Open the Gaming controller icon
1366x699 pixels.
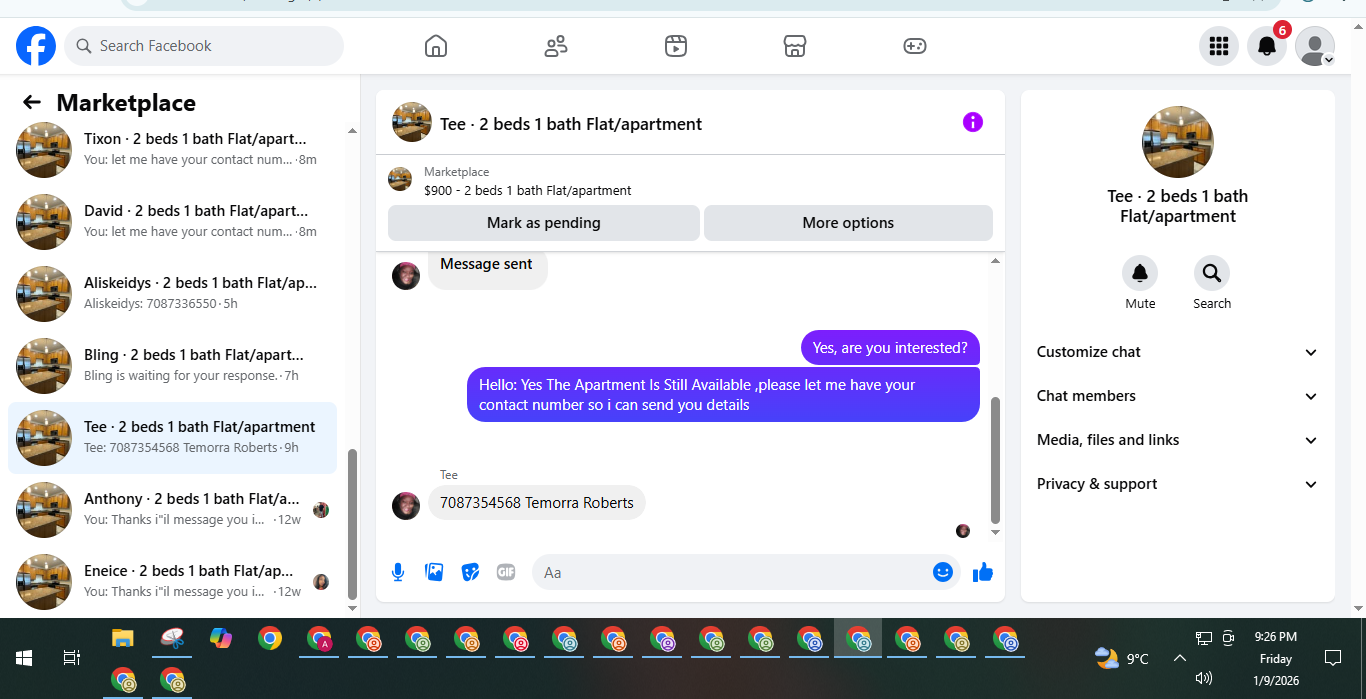tap(915, 46)
